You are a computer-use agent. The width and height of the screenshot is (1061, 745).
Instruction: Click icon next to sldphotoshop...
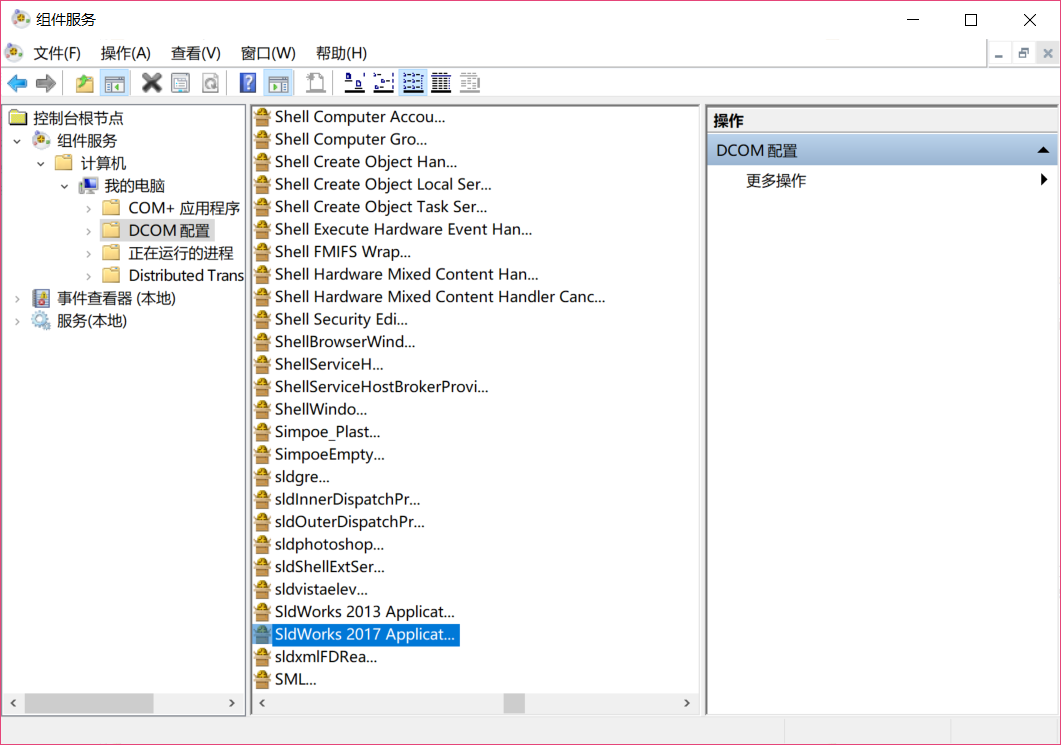(263, 544)
